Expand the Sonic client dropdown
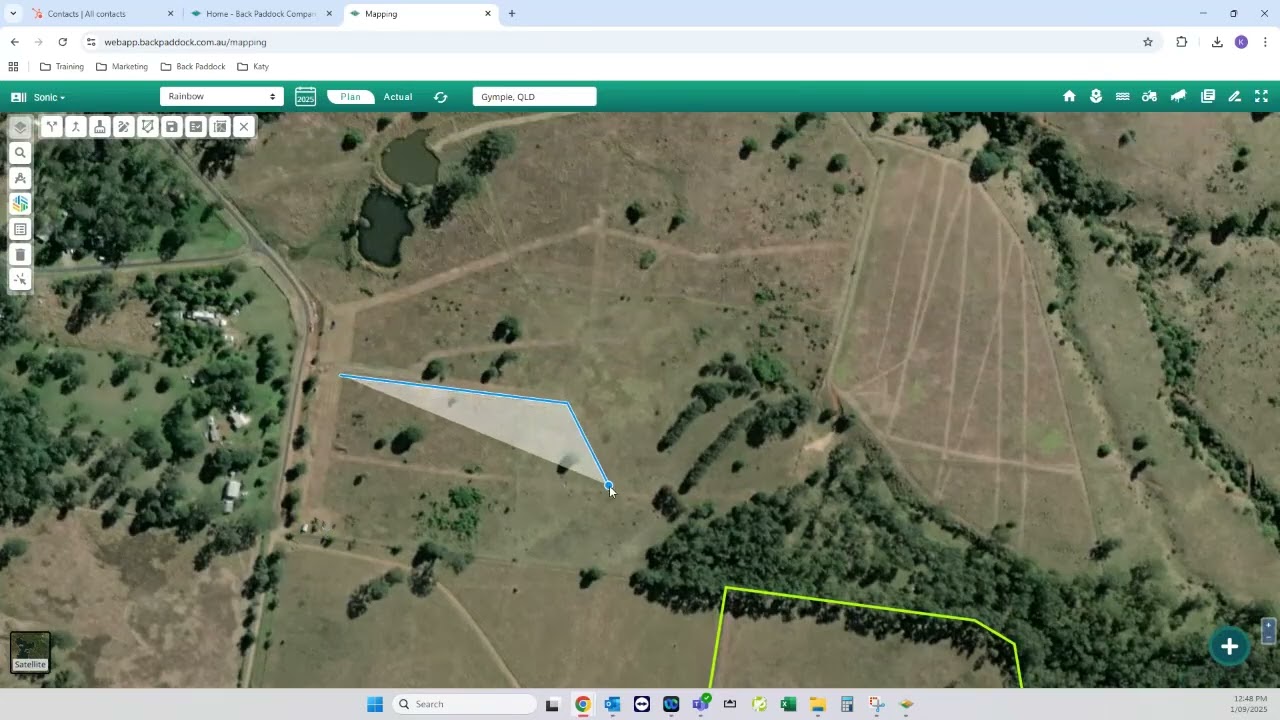The height and width of the screenshot is (720, 1280). click(x=49, y=97)
